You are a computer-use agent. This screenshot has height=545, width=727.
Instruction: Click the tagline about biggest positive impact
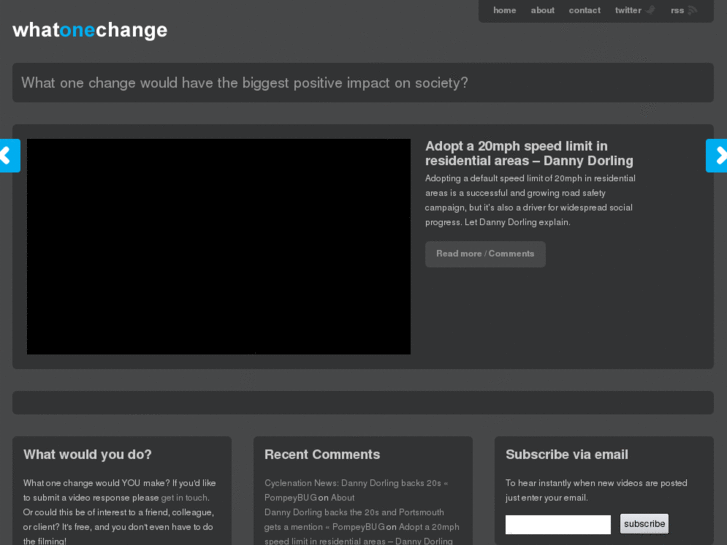[x=245, y=83]
